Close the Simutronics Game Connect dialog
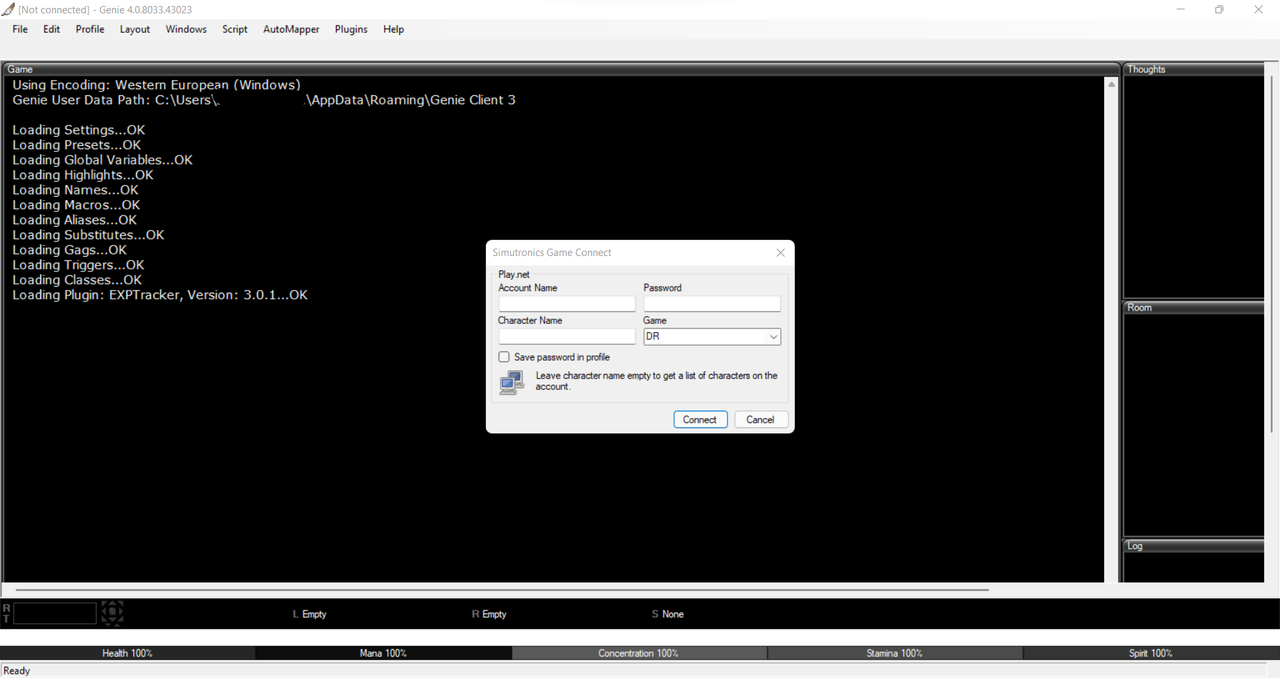The image size is (1280, 678). pyautogui.click(x=781, y=253)
